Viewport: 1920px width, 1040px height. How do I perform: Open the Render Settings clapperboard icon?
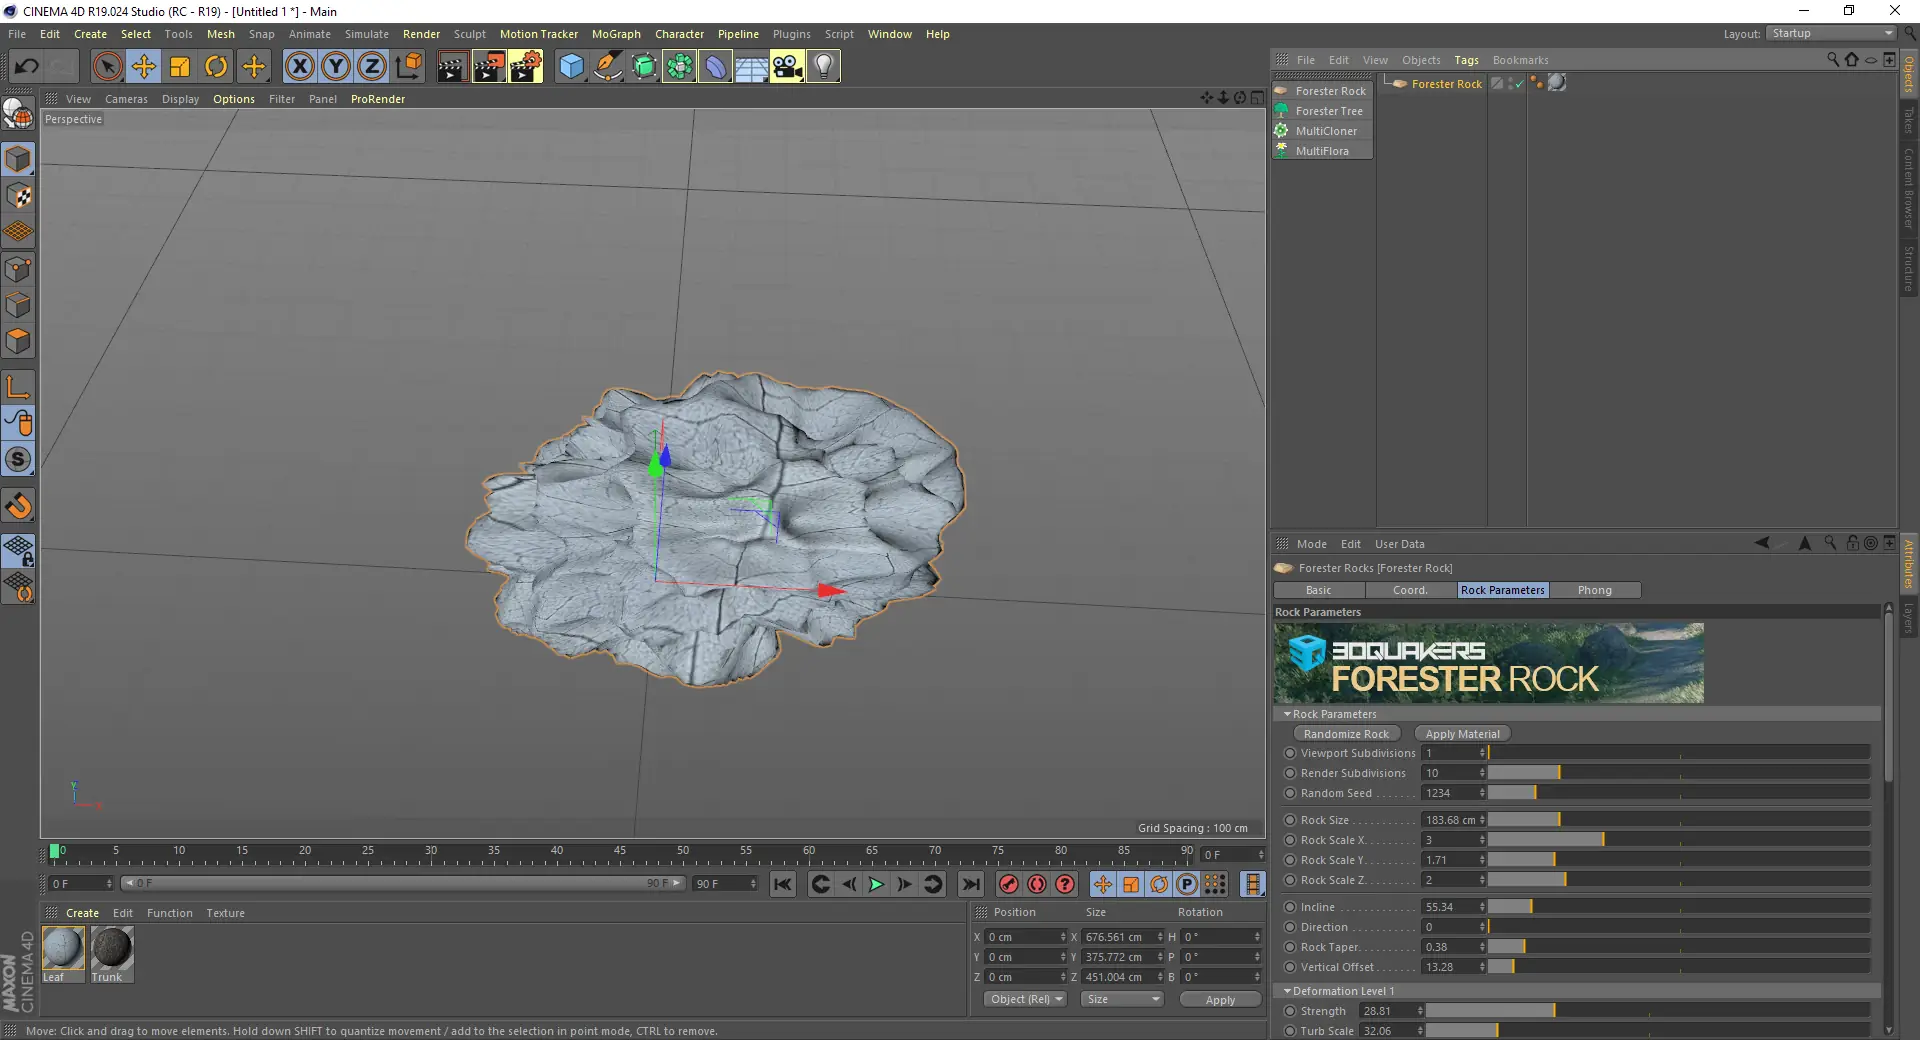[525, 66]
